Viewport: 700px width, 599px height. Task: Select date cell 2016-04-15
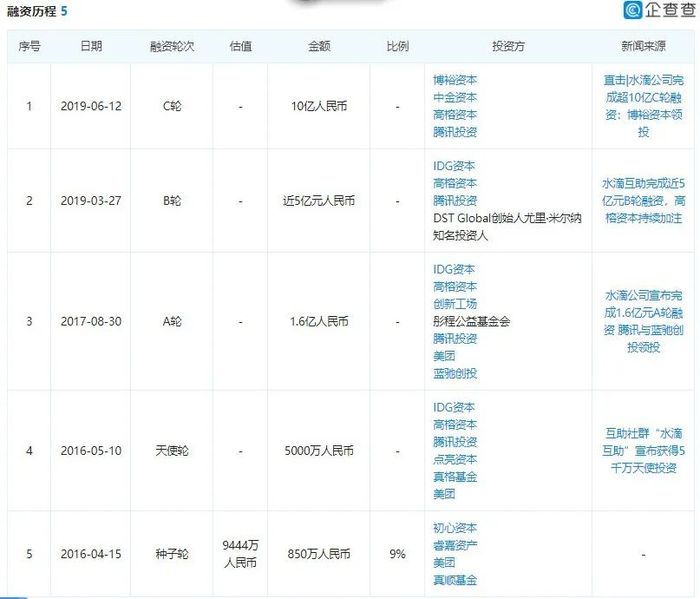(x=91, y=555)
